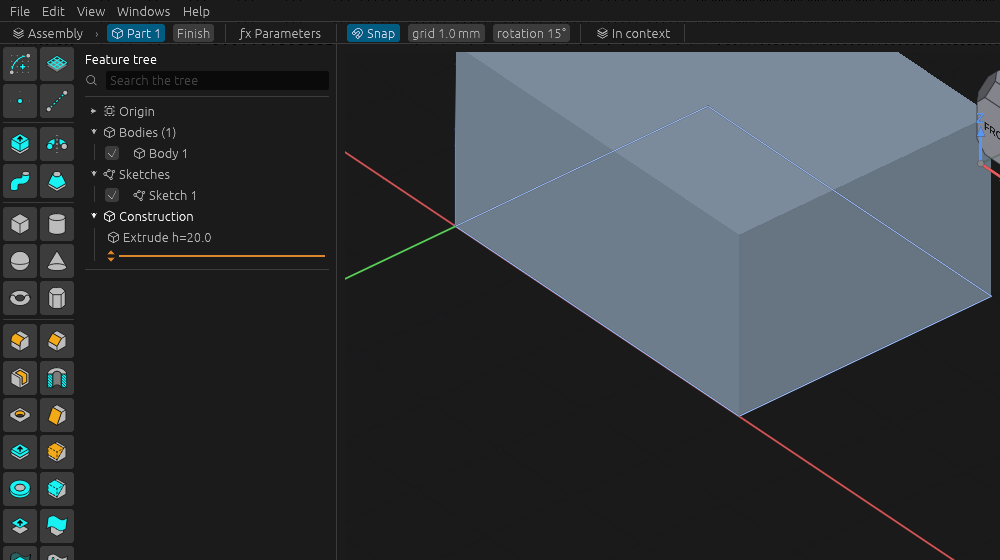1000x560 pixels.
Task: Collapse the Sketches node
Action: click(94, 174)
